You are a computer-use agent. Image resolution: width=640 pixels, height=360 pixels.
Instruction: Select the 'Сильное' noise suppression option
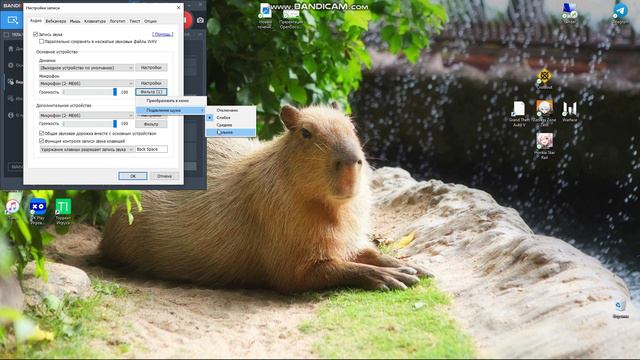[x=231, y=132]
